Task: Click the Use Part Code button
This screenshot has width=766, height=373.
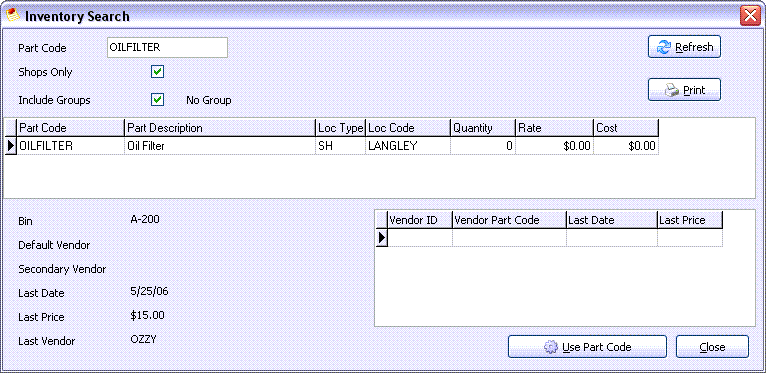Action: point(587,347)
